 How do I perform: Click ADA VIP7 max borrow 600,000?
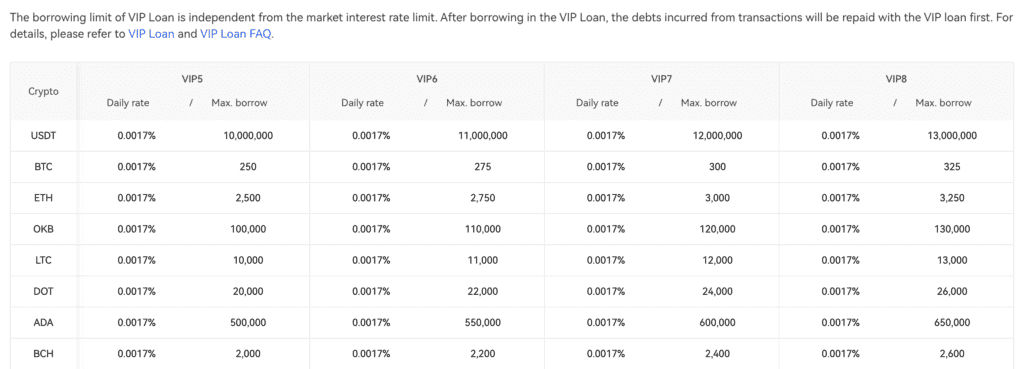pos(717,323)
